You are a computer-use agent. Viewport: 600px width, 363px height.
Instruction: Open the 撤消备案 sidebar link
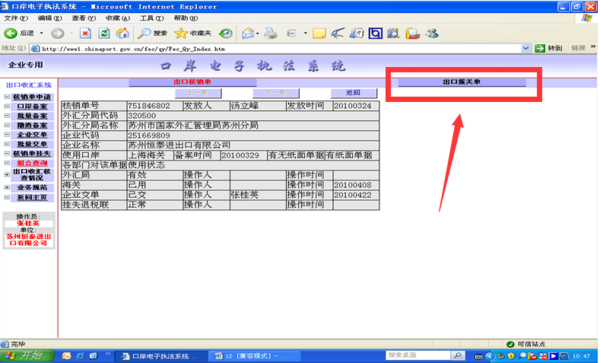pyautogui.click(x=32, y=125)
